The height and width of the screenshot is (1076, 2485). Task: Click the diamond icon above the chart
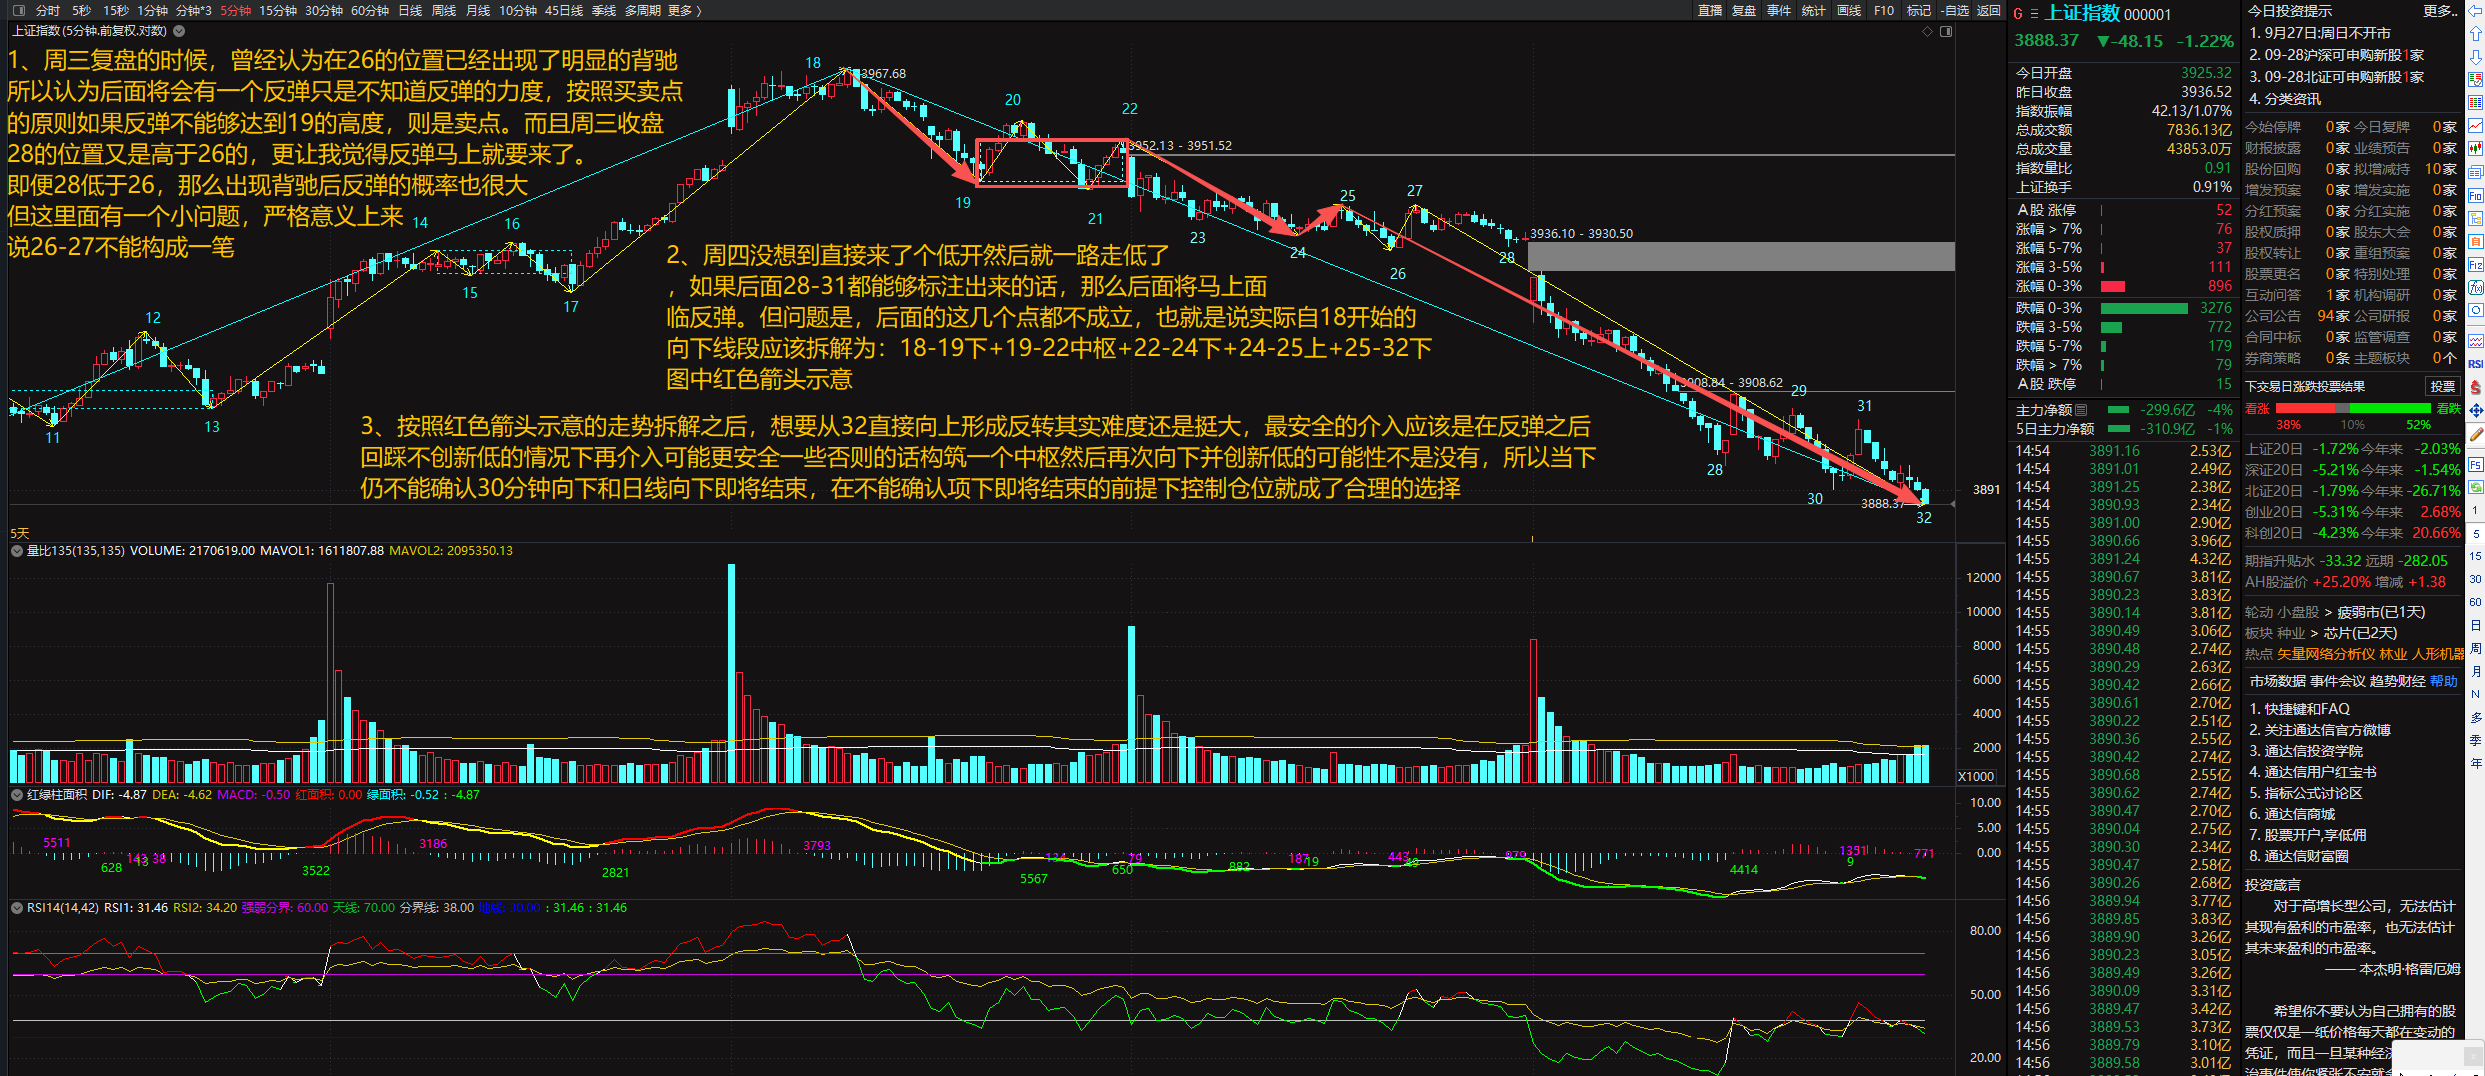pyautogui.click(x=1927, y=31)
